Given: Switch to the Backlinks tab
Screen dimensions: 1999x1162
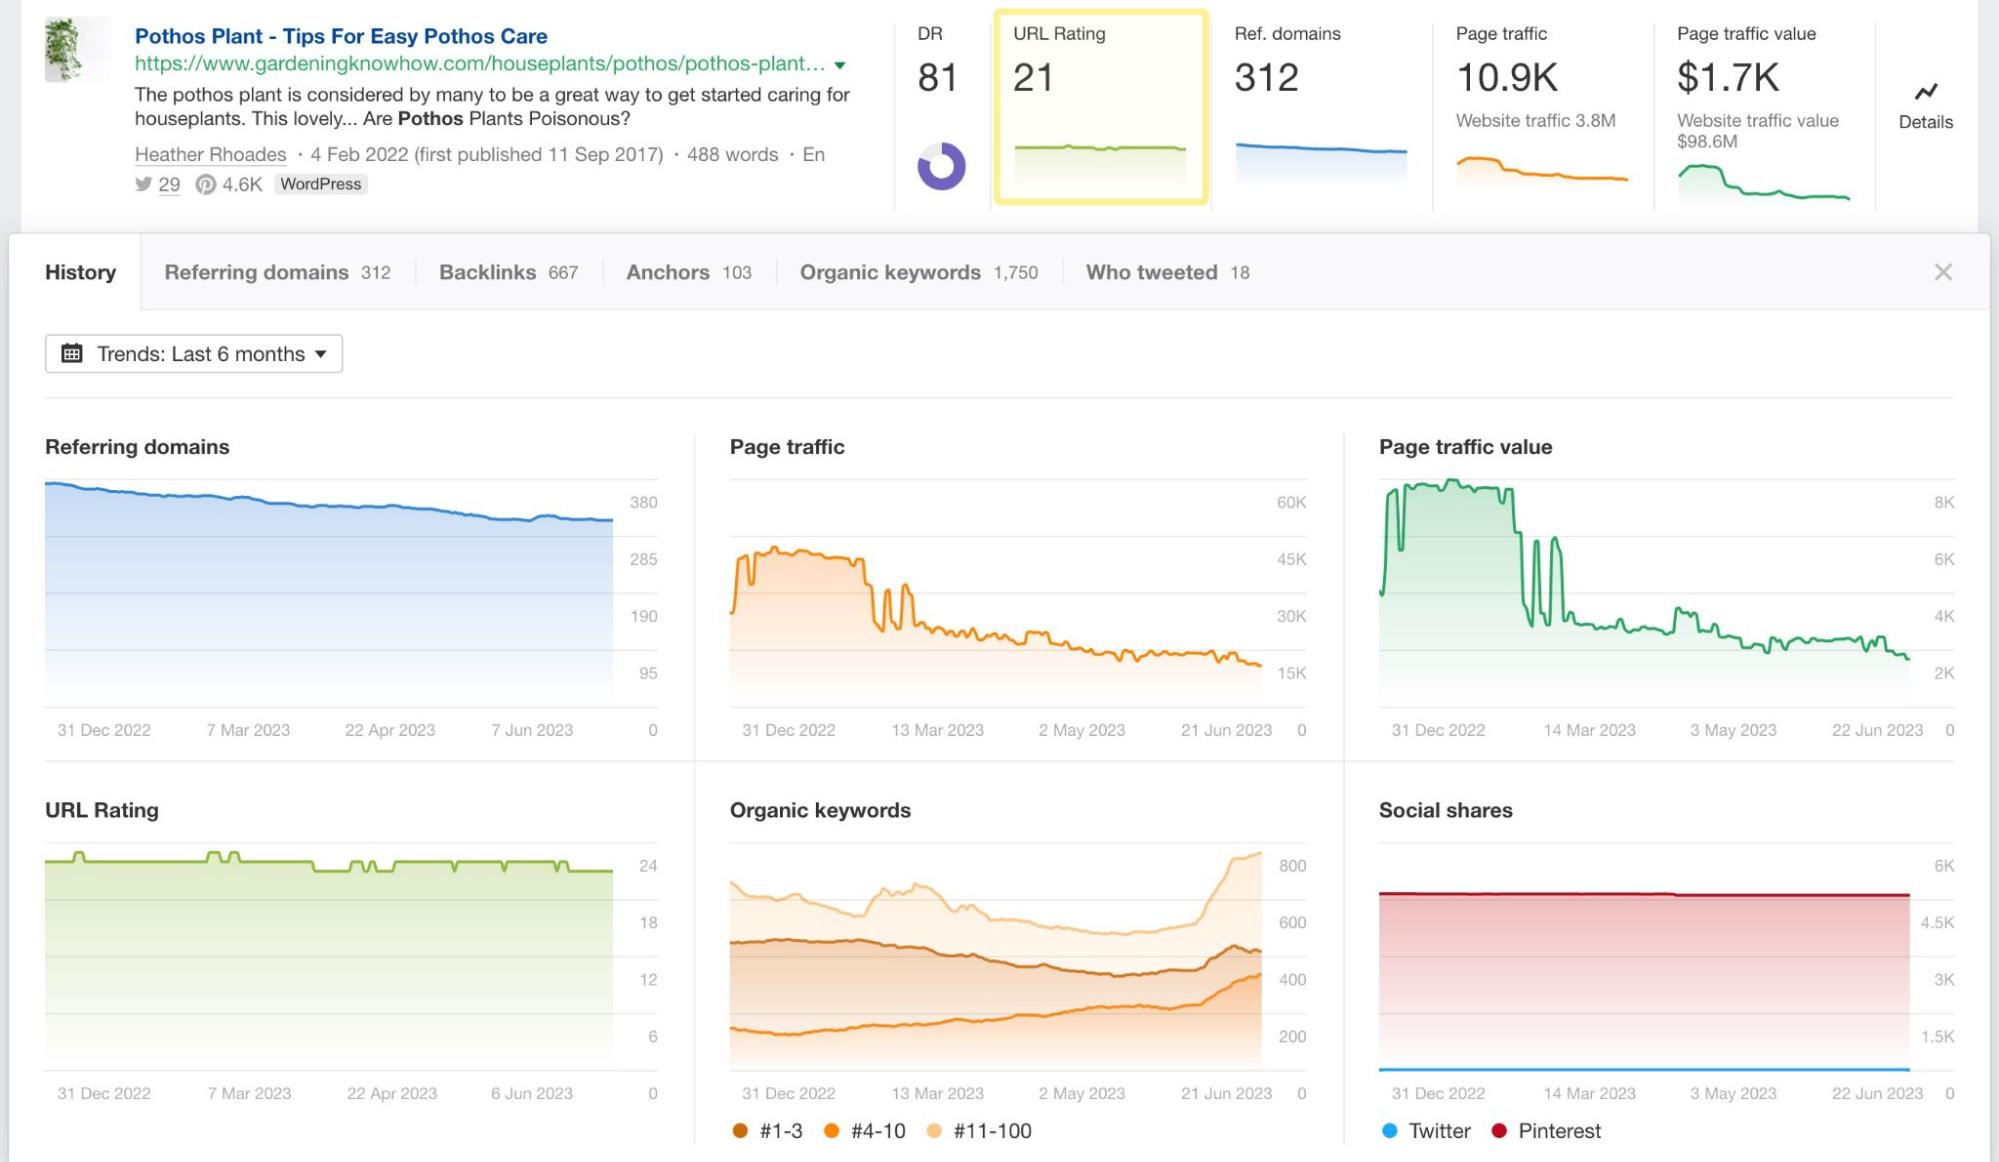Looking at the screenshot, I should click(489, 272).
